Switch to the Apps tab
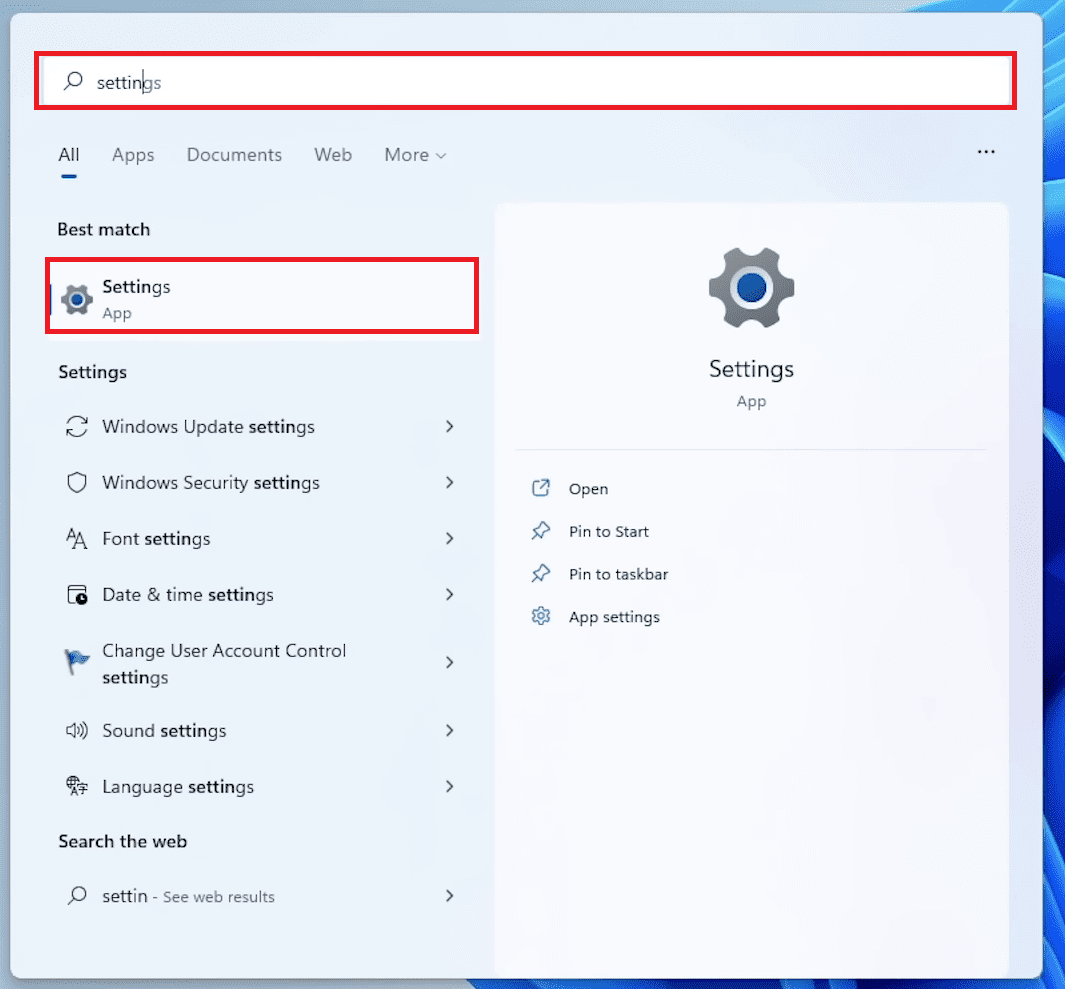This screenshot has width=1065, height=989. 132,155
